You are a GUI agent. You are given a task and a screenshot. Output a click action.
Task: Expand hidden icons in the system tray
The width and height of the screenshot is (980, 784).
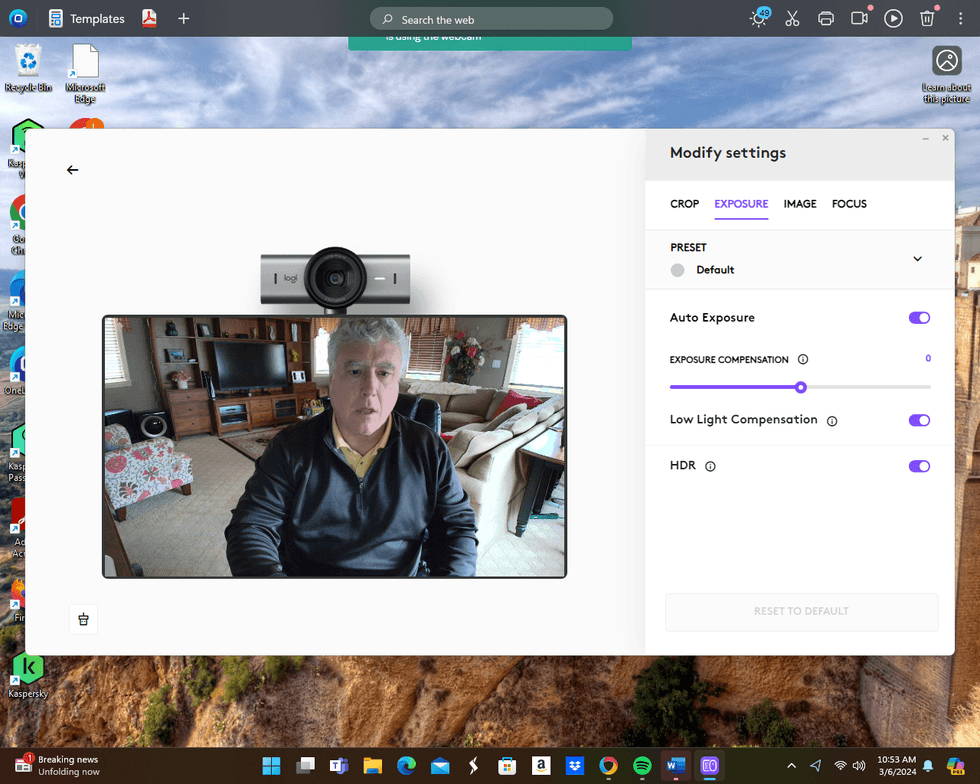791,763
